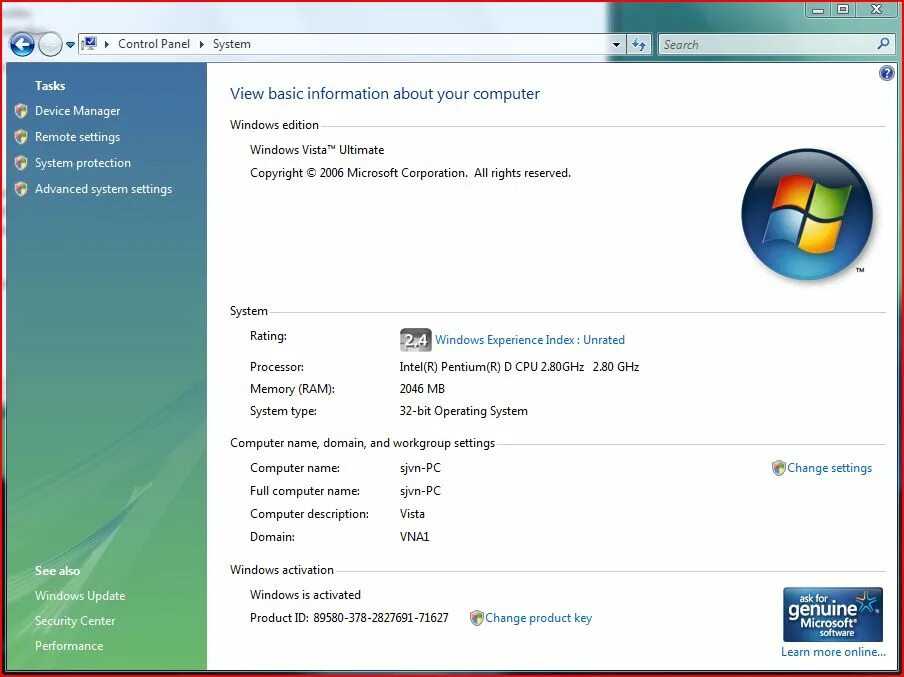The height and width of the screenshot is (677, 904).
Task: Open help via the question mark icon
Action: [886, 73]
